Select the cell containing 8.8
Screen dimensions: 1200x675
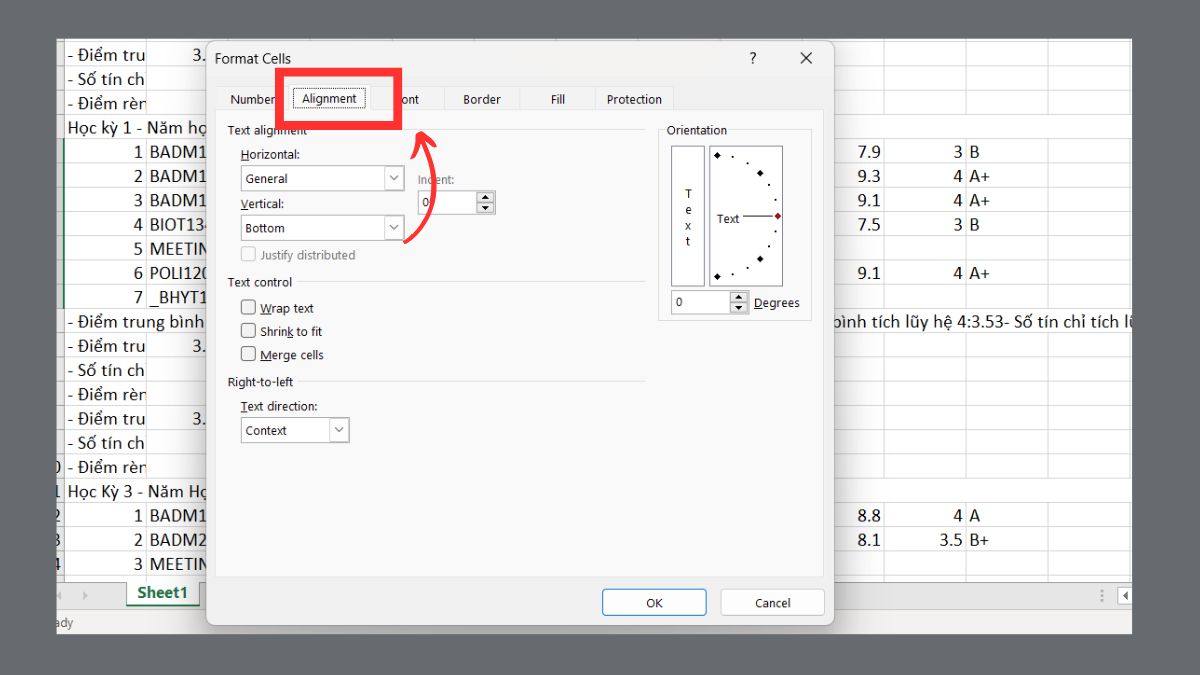click(859, 515)
